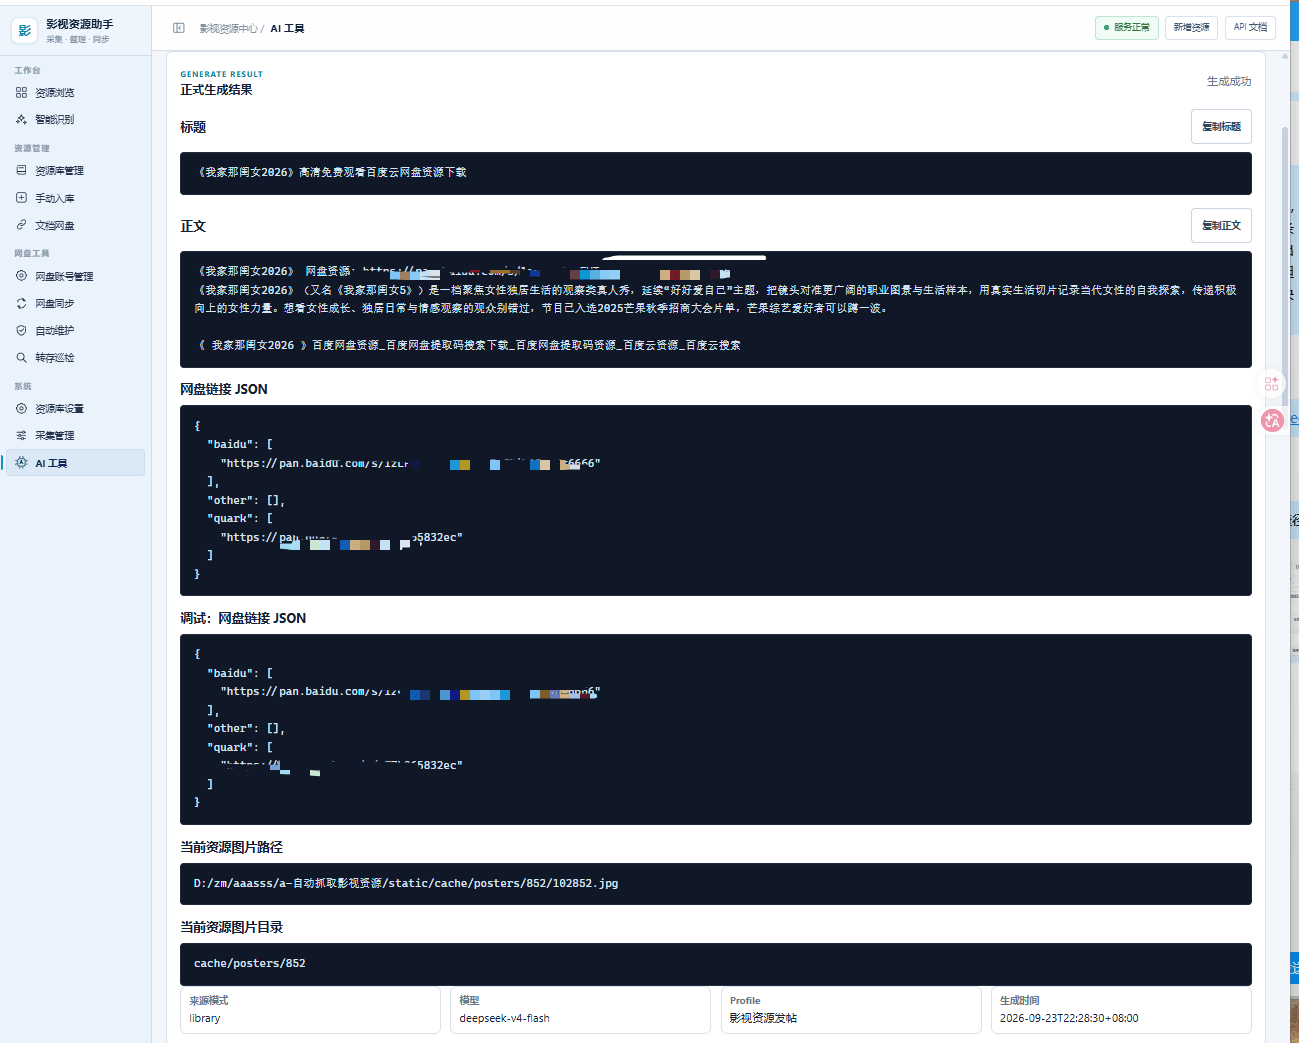The width and height of the screenshot is (1299, 1043).
Task: Click the 手动入库 plus icon
Action: click(21, 198)
